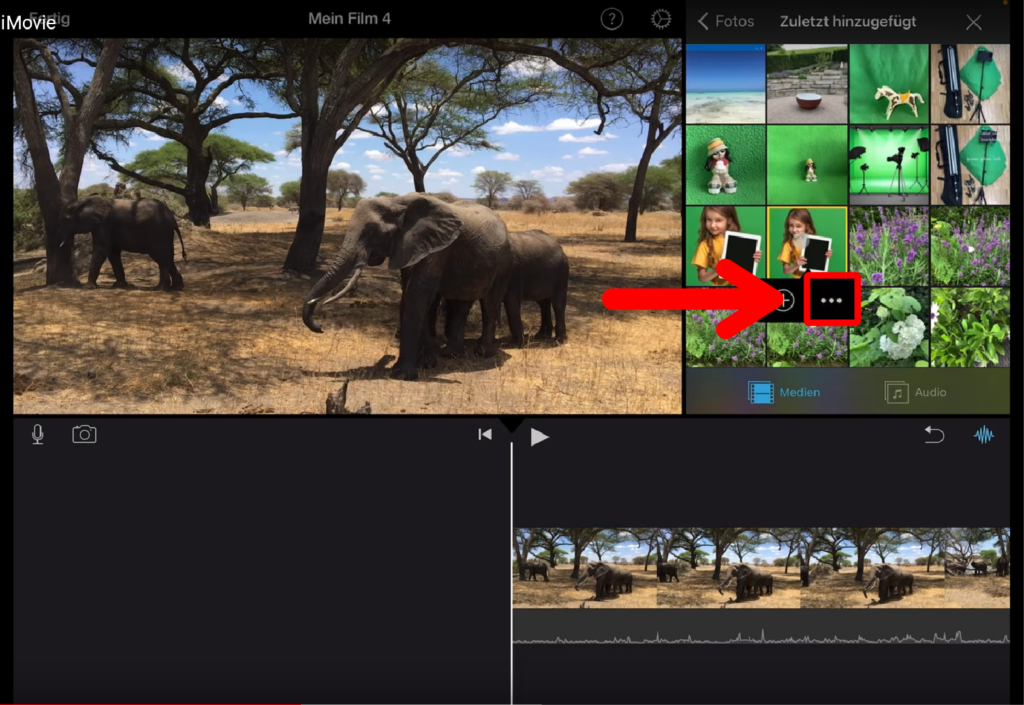Go back to Fotos
This screenshot has height=705, width=1024.
click(x=726, y=21)
